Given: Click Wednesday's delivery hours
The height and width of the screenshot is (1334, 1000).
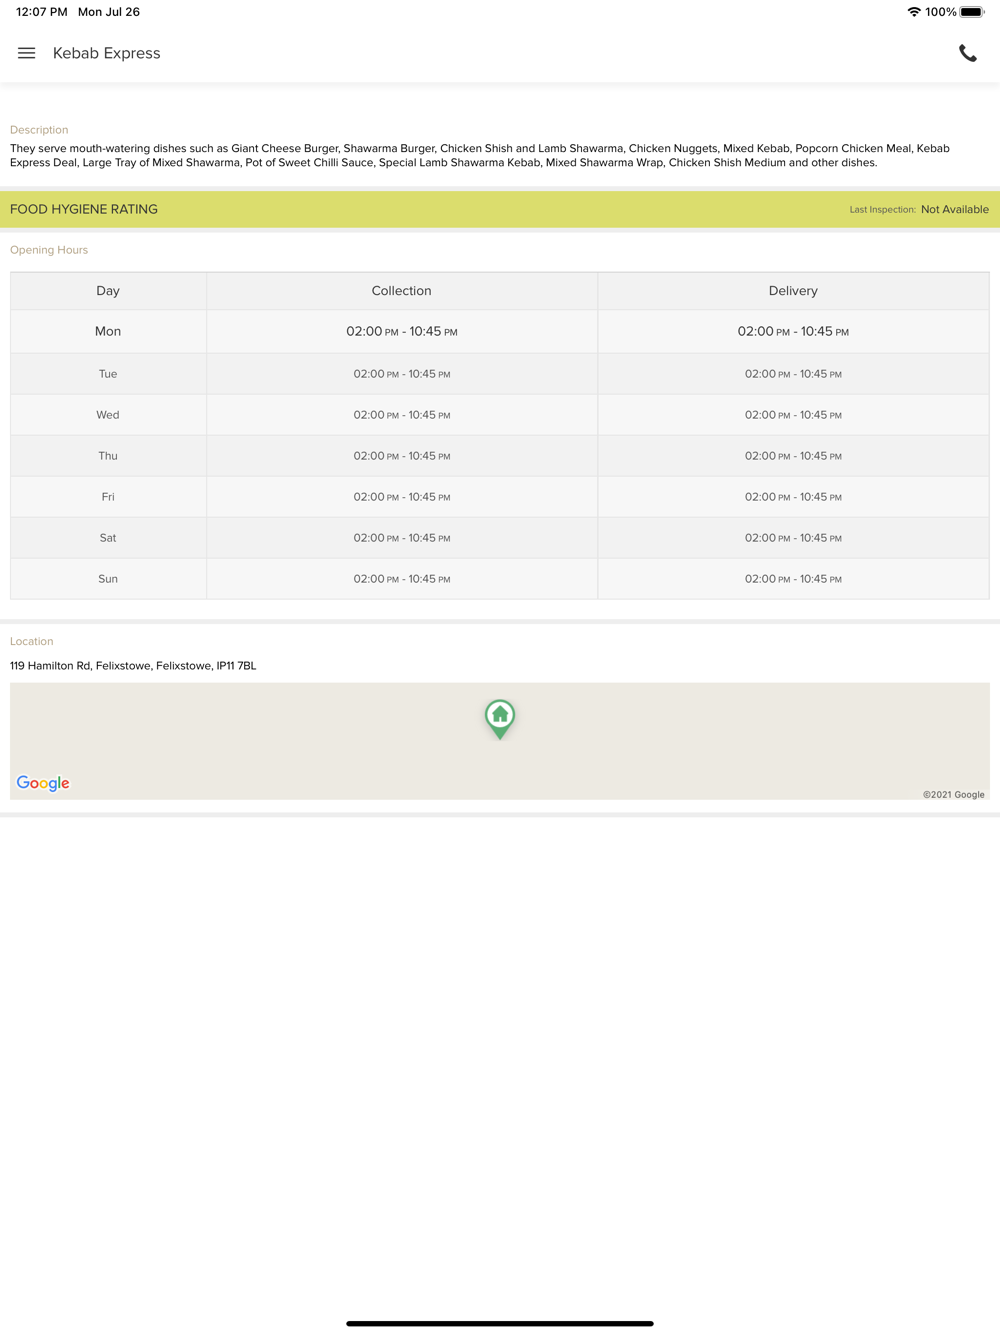Looking at the screenshot, I should point(793,415).
